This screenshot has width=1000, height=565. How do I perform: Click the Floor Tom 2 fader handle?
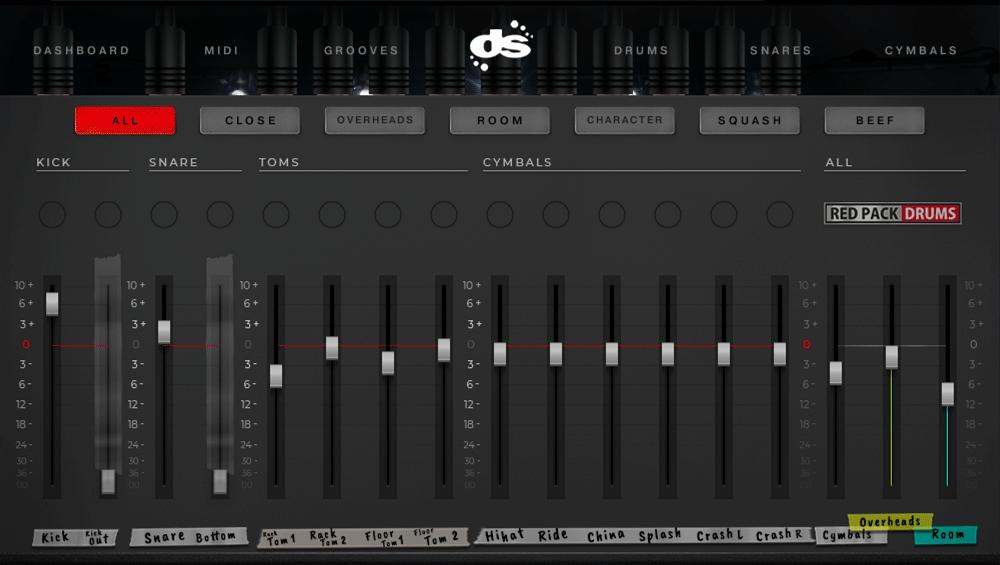point(444,349)
